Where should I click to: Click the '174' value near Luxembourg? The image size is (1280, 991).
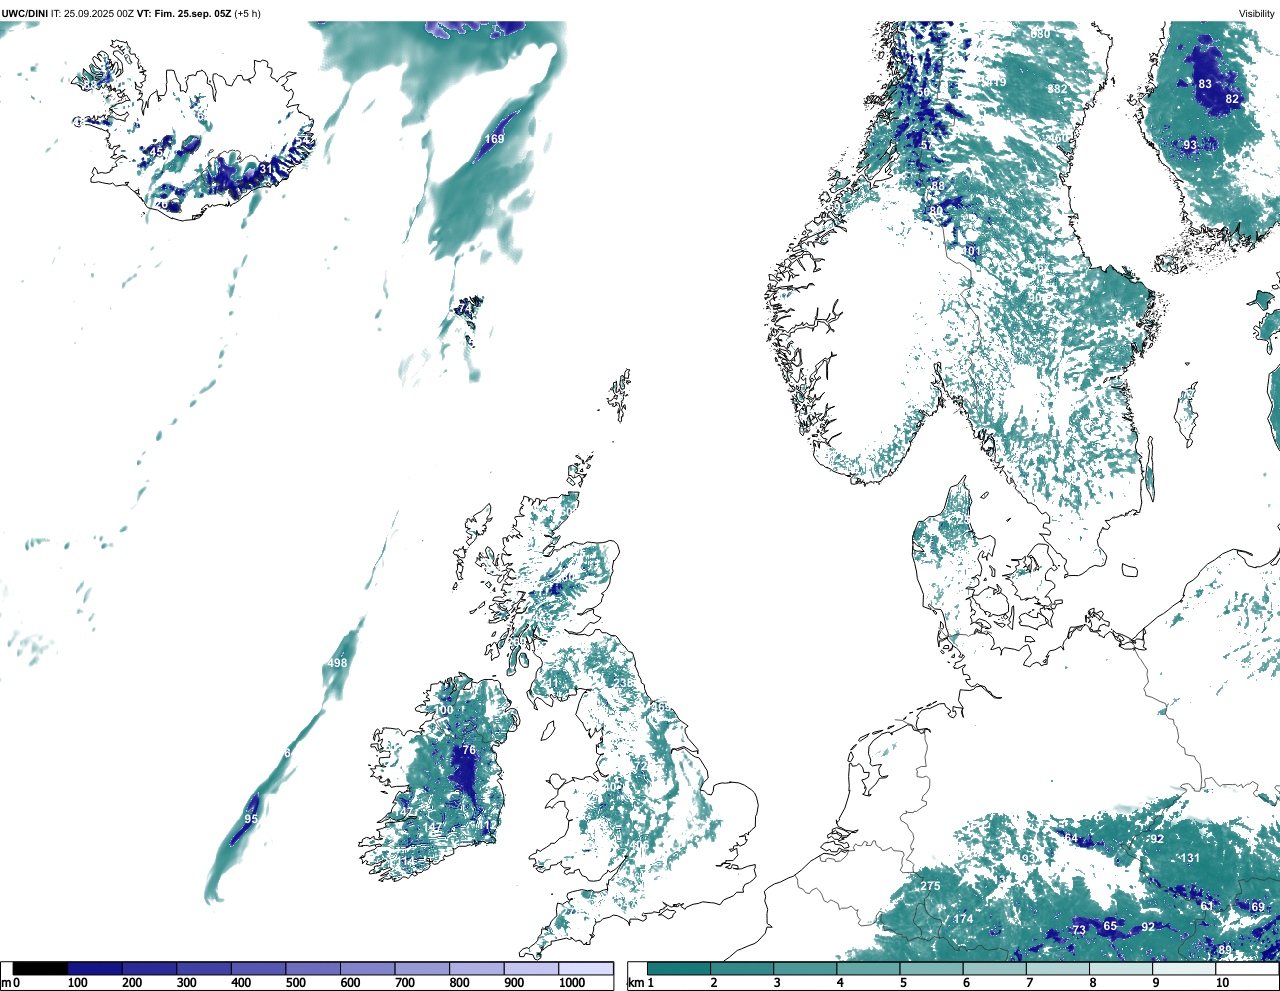pyautogui.click(x=963, y=919)
